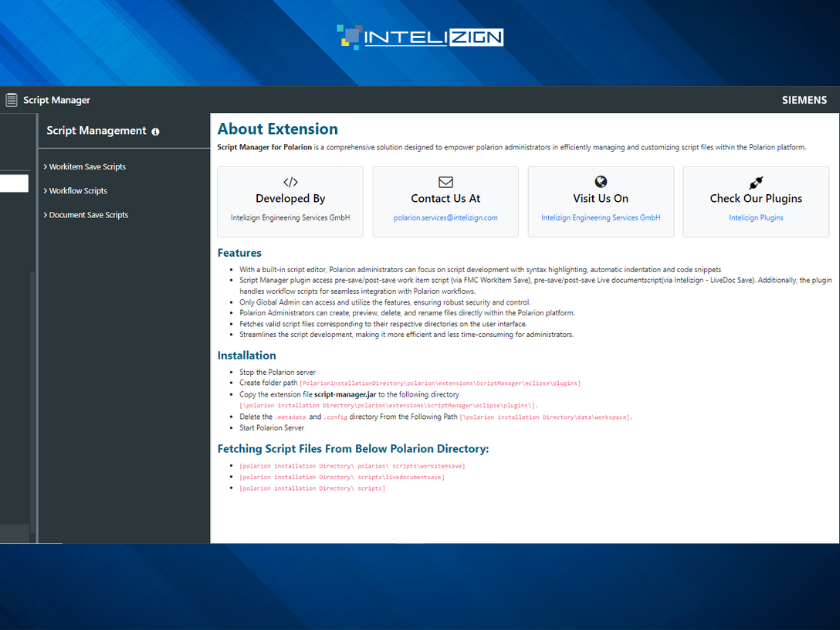Image resolution: width=840 pixels, height=630 pixels.
Task: Visit the Intelizign Engineering Services GmbH link
Action: 601,217
